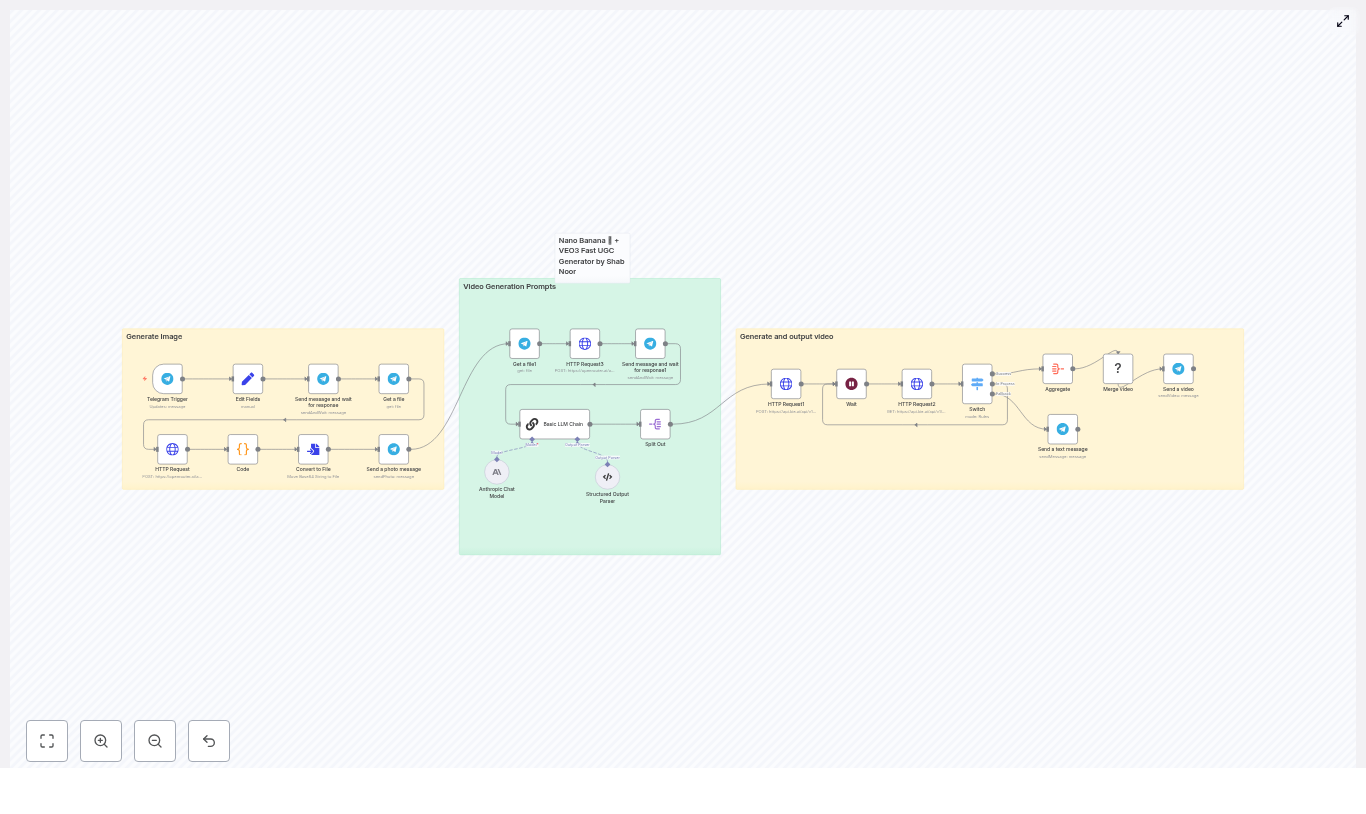Click the Switch node icon

tap(977, 383)
